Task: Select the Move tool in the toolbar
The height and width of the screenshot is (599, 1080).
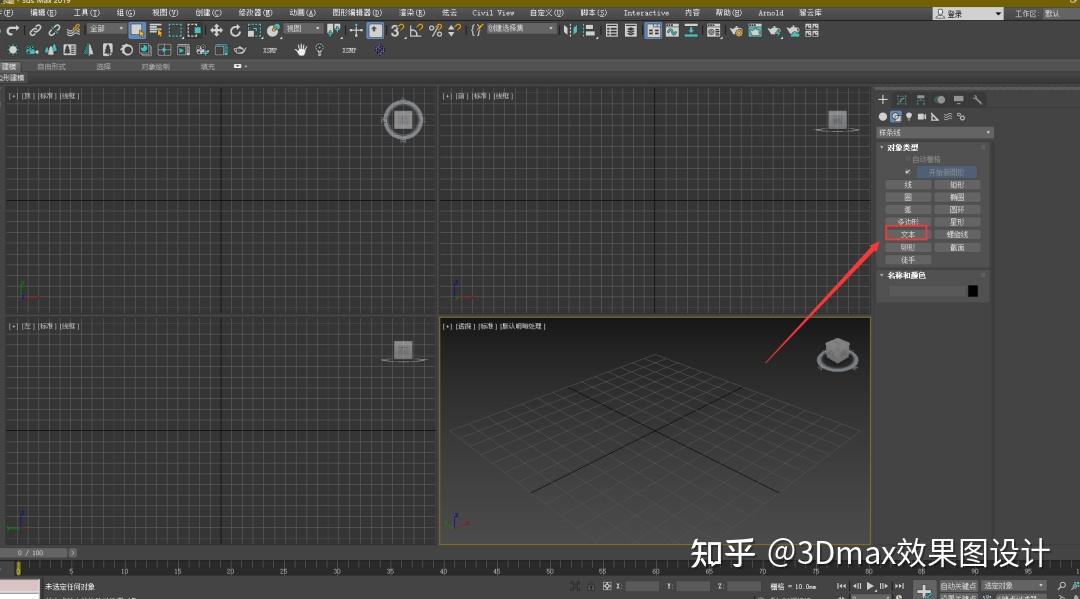Action: click(x=215, y=31)
